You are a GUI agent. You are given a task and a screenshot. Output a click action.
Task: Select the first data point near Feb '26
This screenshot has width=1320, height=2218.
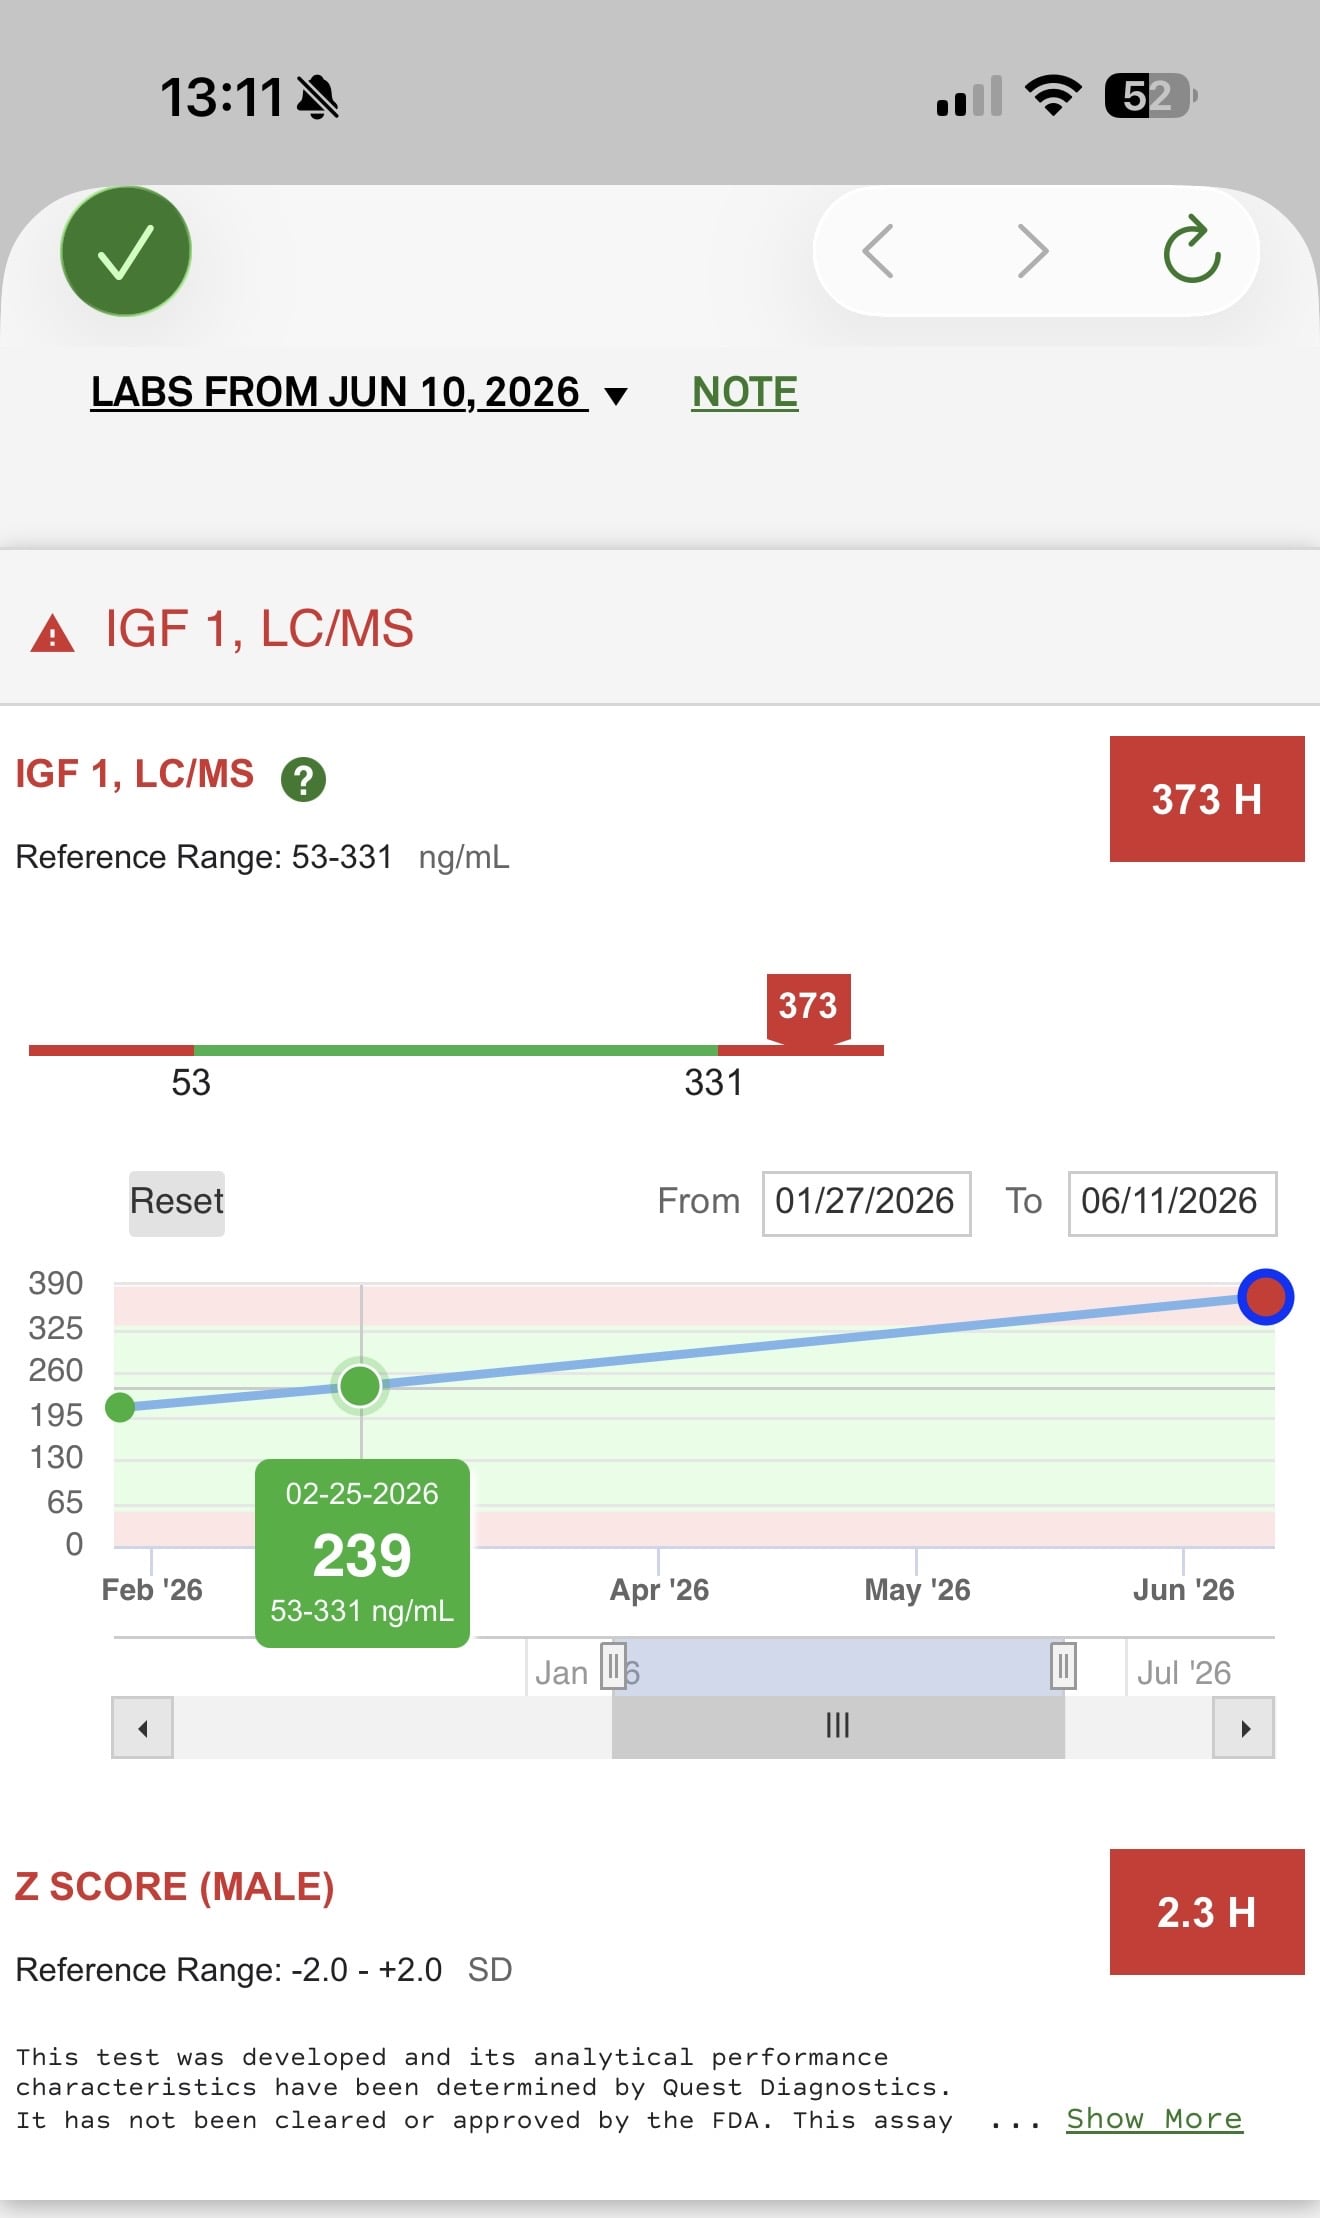[x=120, y=1407]
